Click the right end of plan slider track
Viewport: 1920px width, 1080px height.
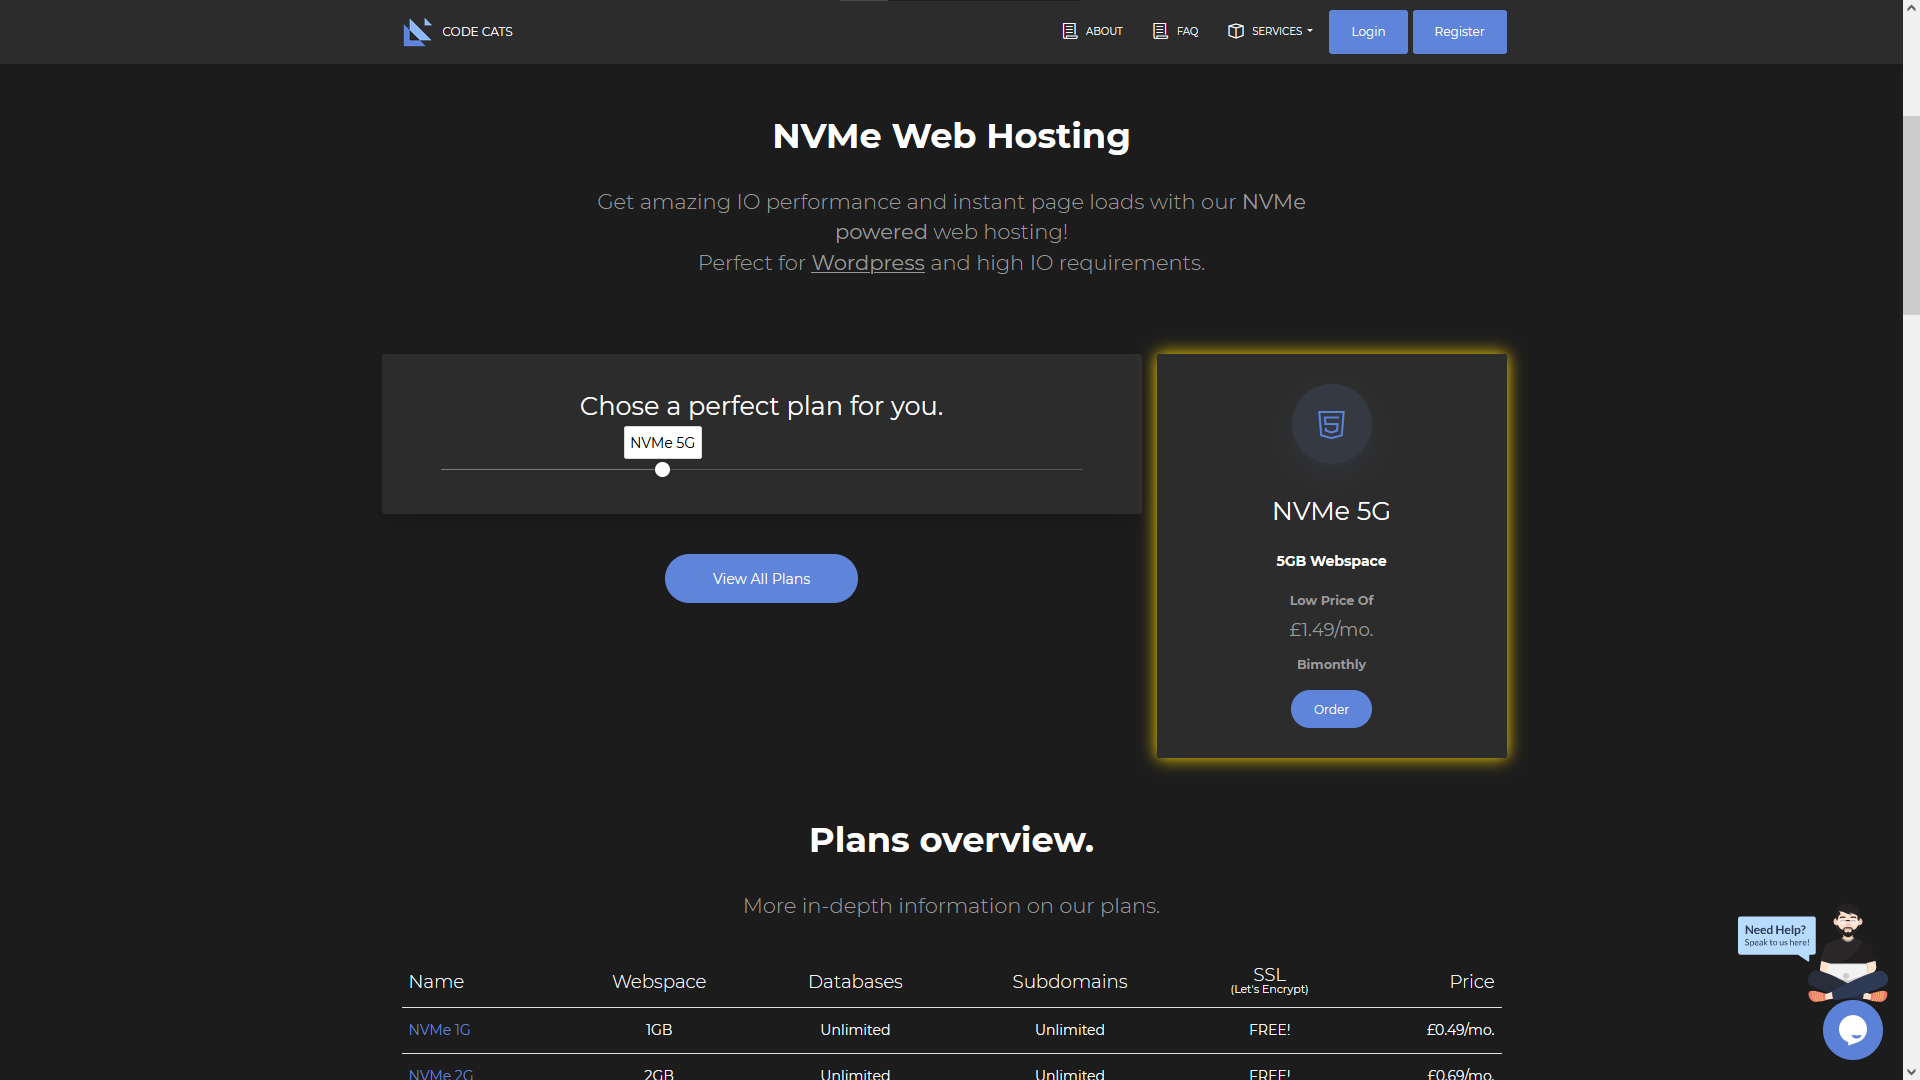[x=1081, y=470]
